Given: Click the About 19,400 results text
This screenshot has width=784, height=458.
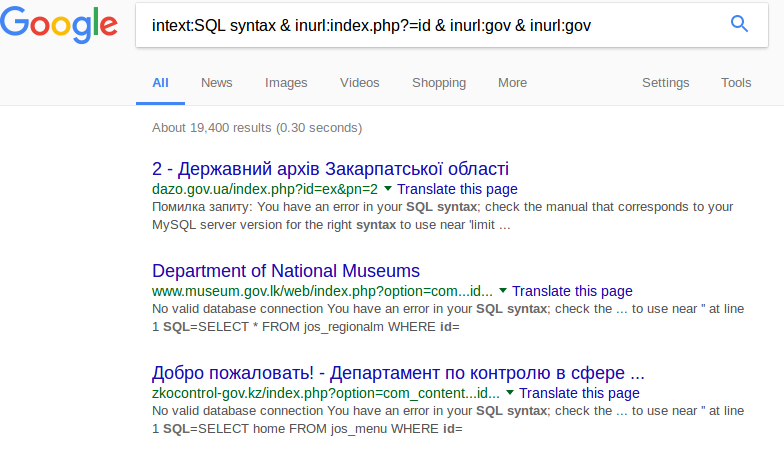Looking at the screenshot, I should (257, 128).
